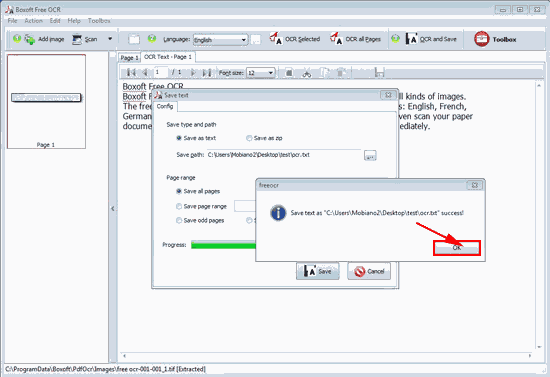The width and height of the screenshot is (550, 377).
Task: Run OCR all Pages from the toolbar
Action: (x=355, y=39)
